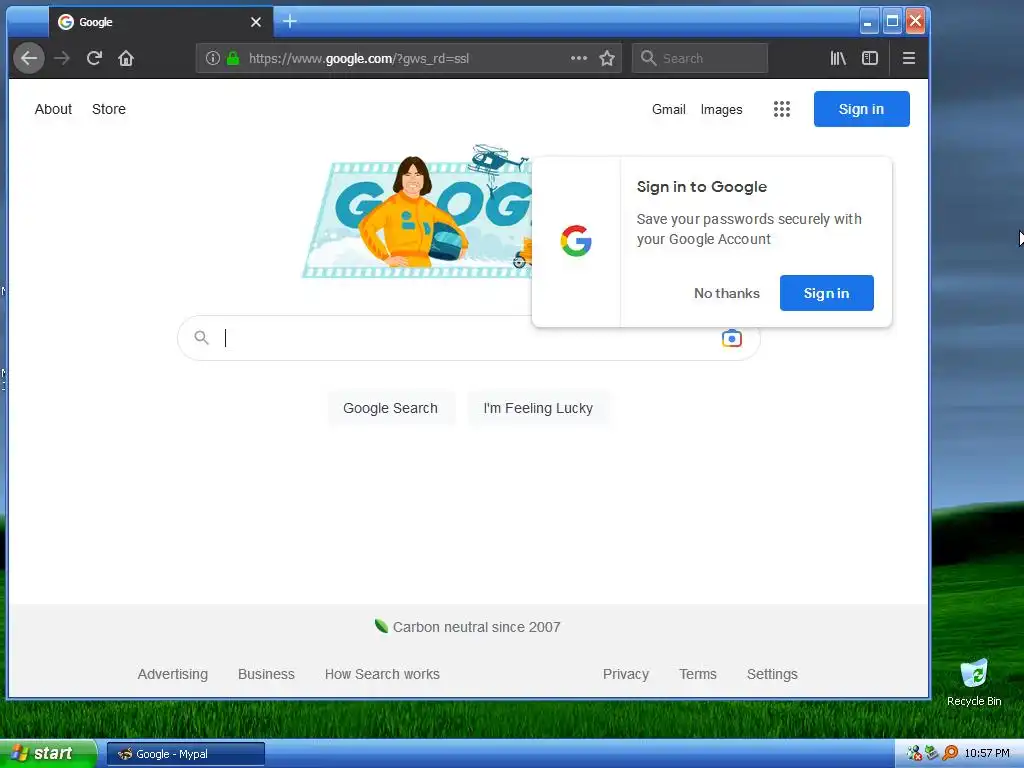Open the Store link

(109, 109)
